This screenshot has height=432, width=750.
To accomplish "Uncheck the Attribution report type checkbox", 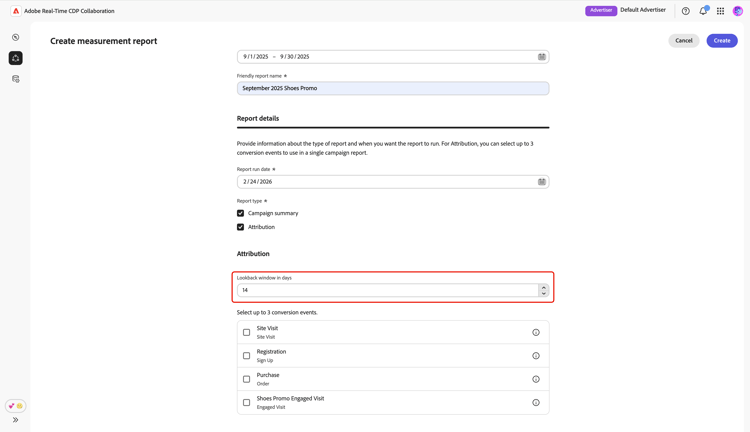I will 241,227.
